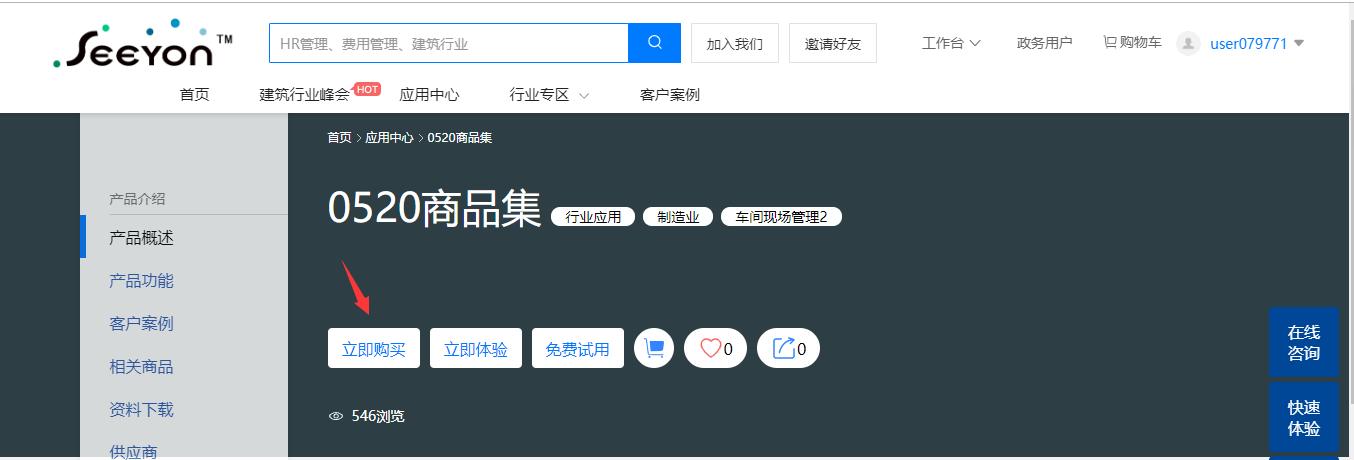Select 相关商品 in sidebar
The width and height of the screenshot is (1354, 460).
[141, 367]
